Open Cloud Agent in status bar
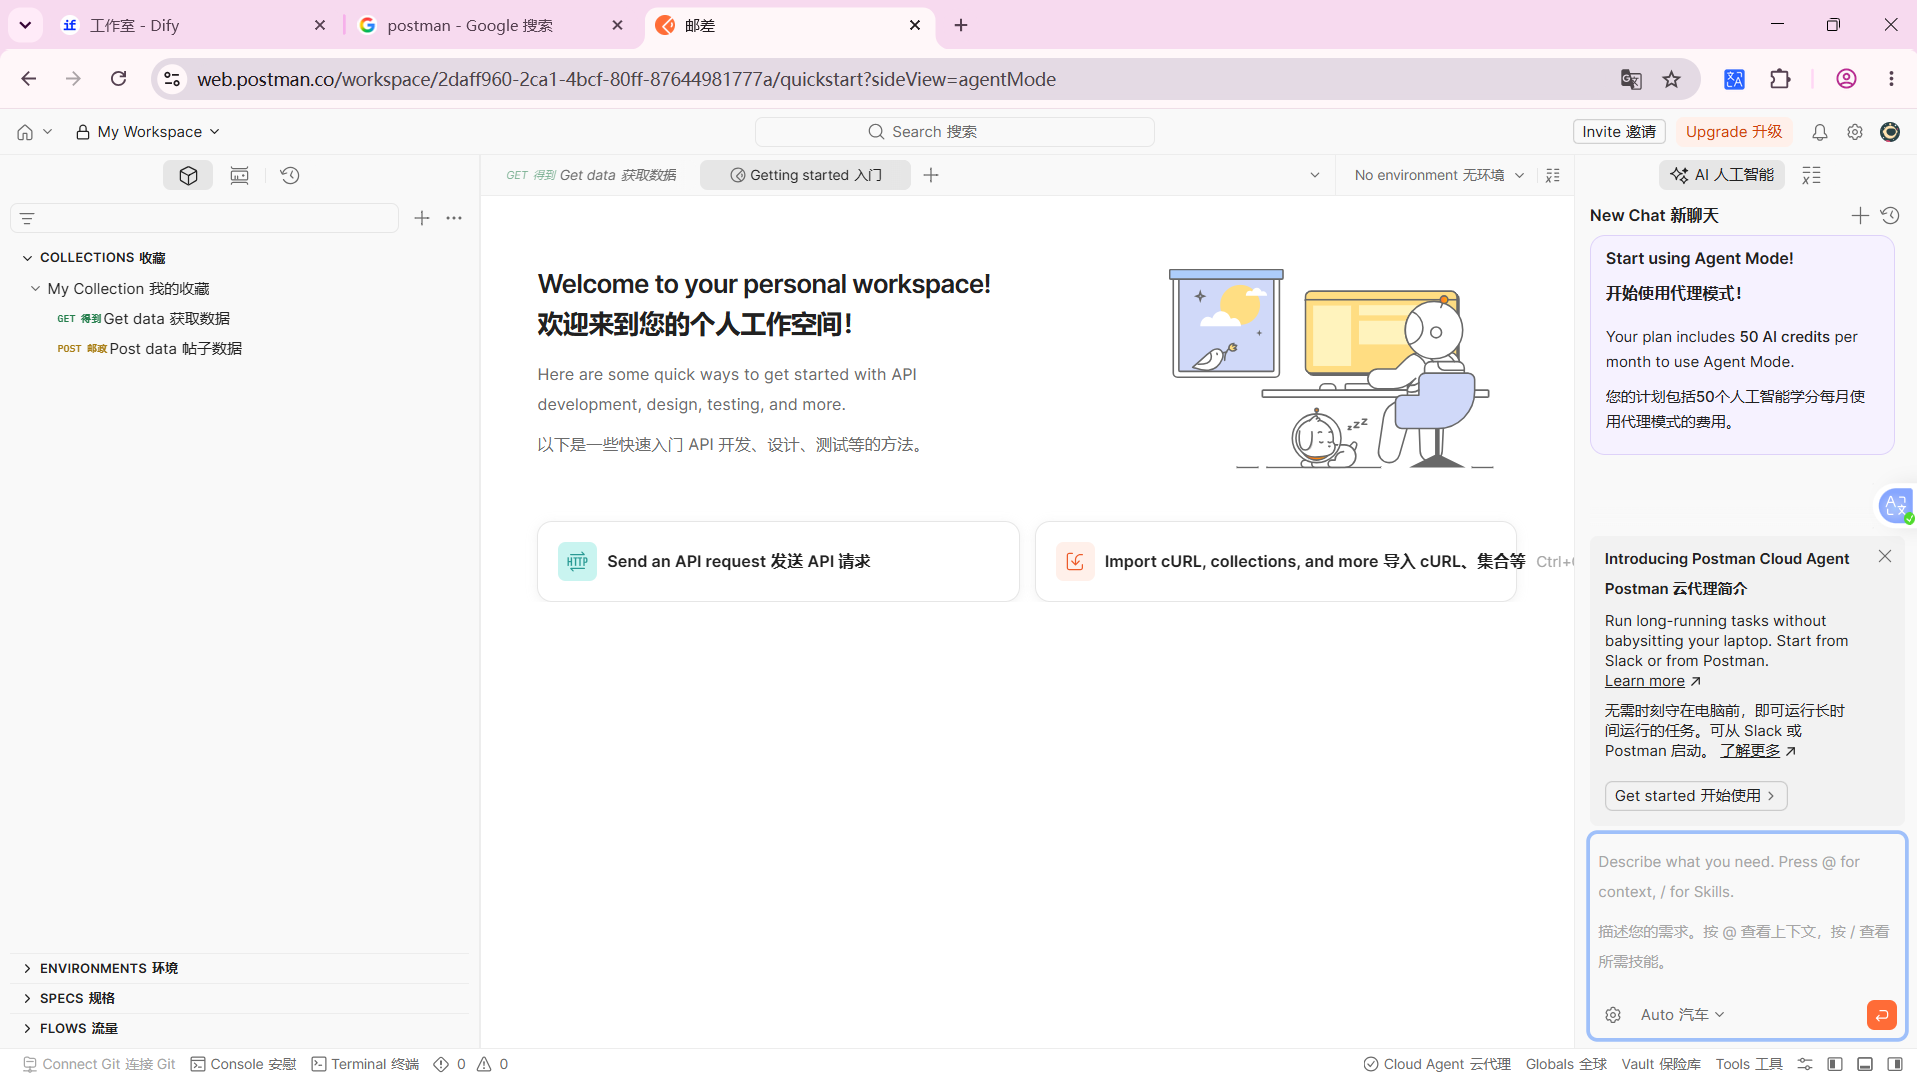 pyautogui.click(x=1437, y=1064)
